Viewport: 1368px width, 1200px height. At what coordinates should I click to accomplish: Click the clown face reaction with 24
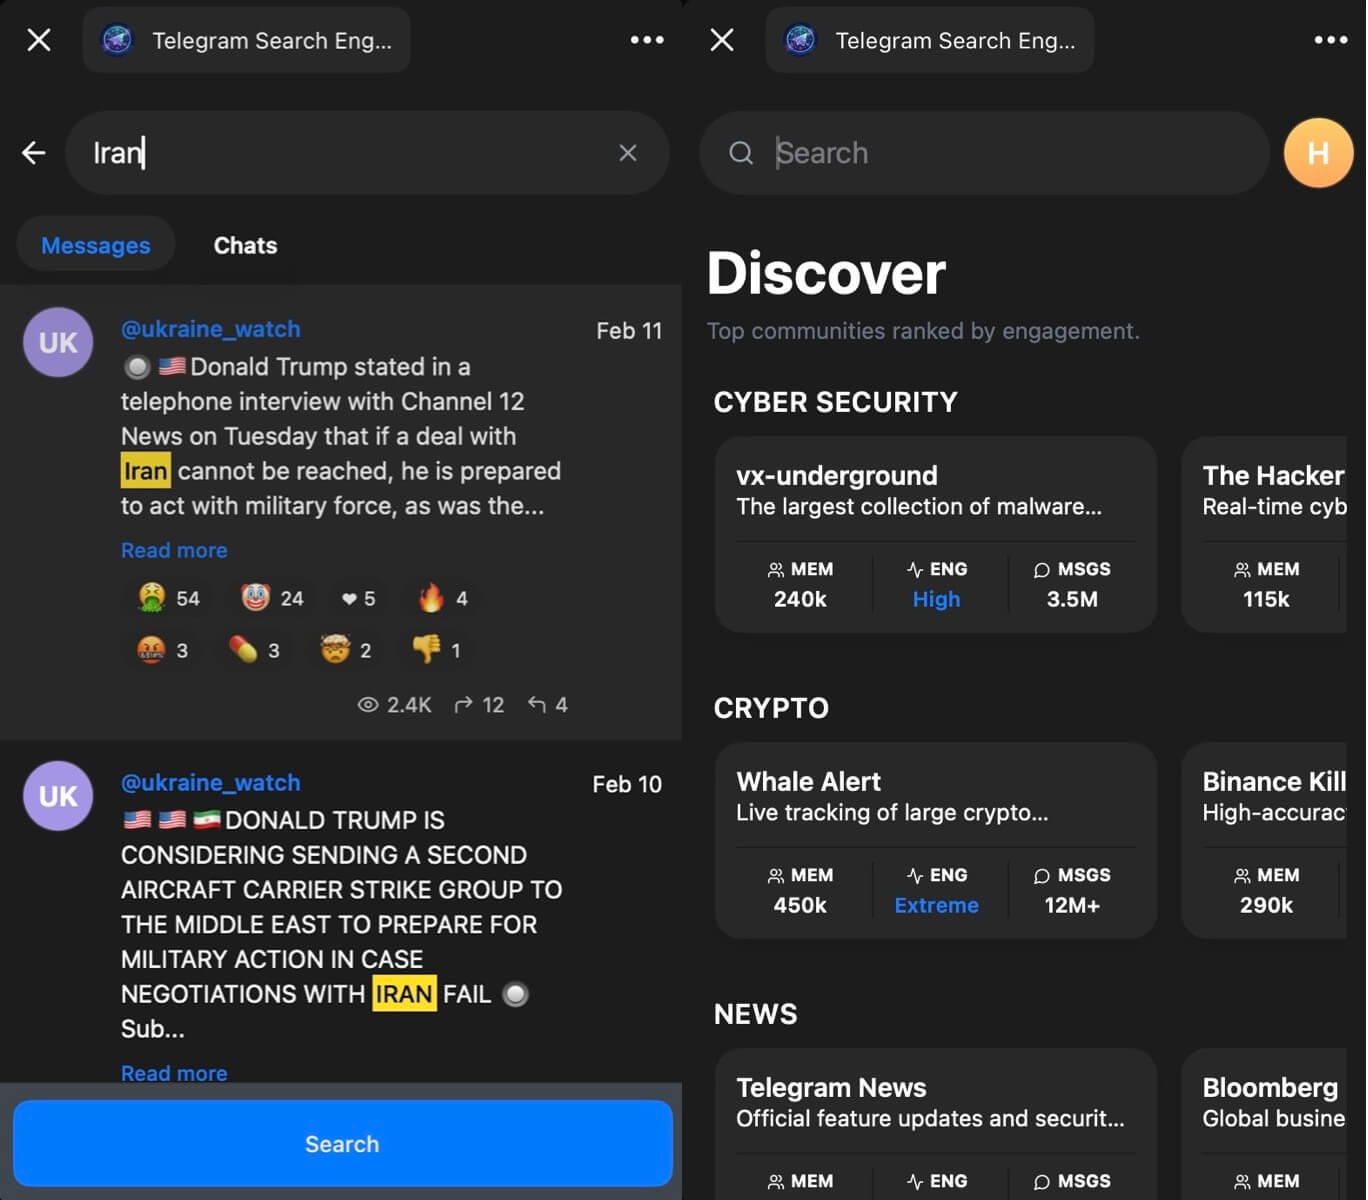(x=256, y=598)
